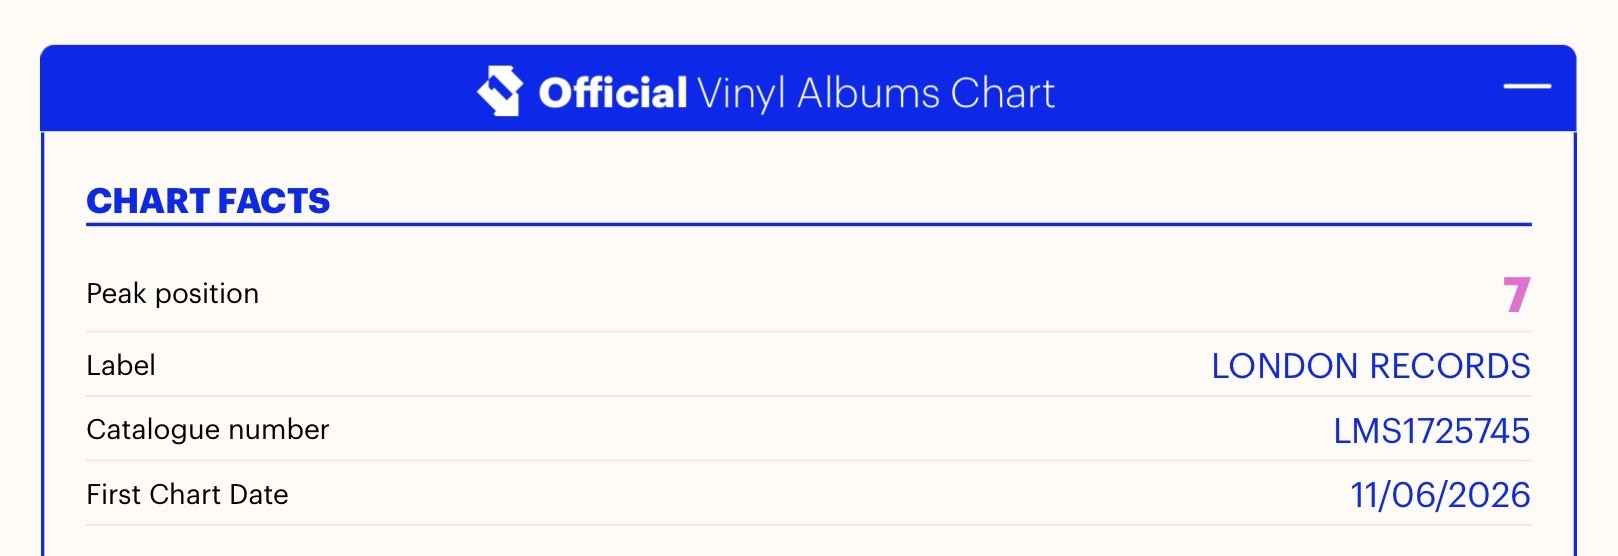
Task: Click empty blue header area left of logo
Action: [x=258, y=88]
